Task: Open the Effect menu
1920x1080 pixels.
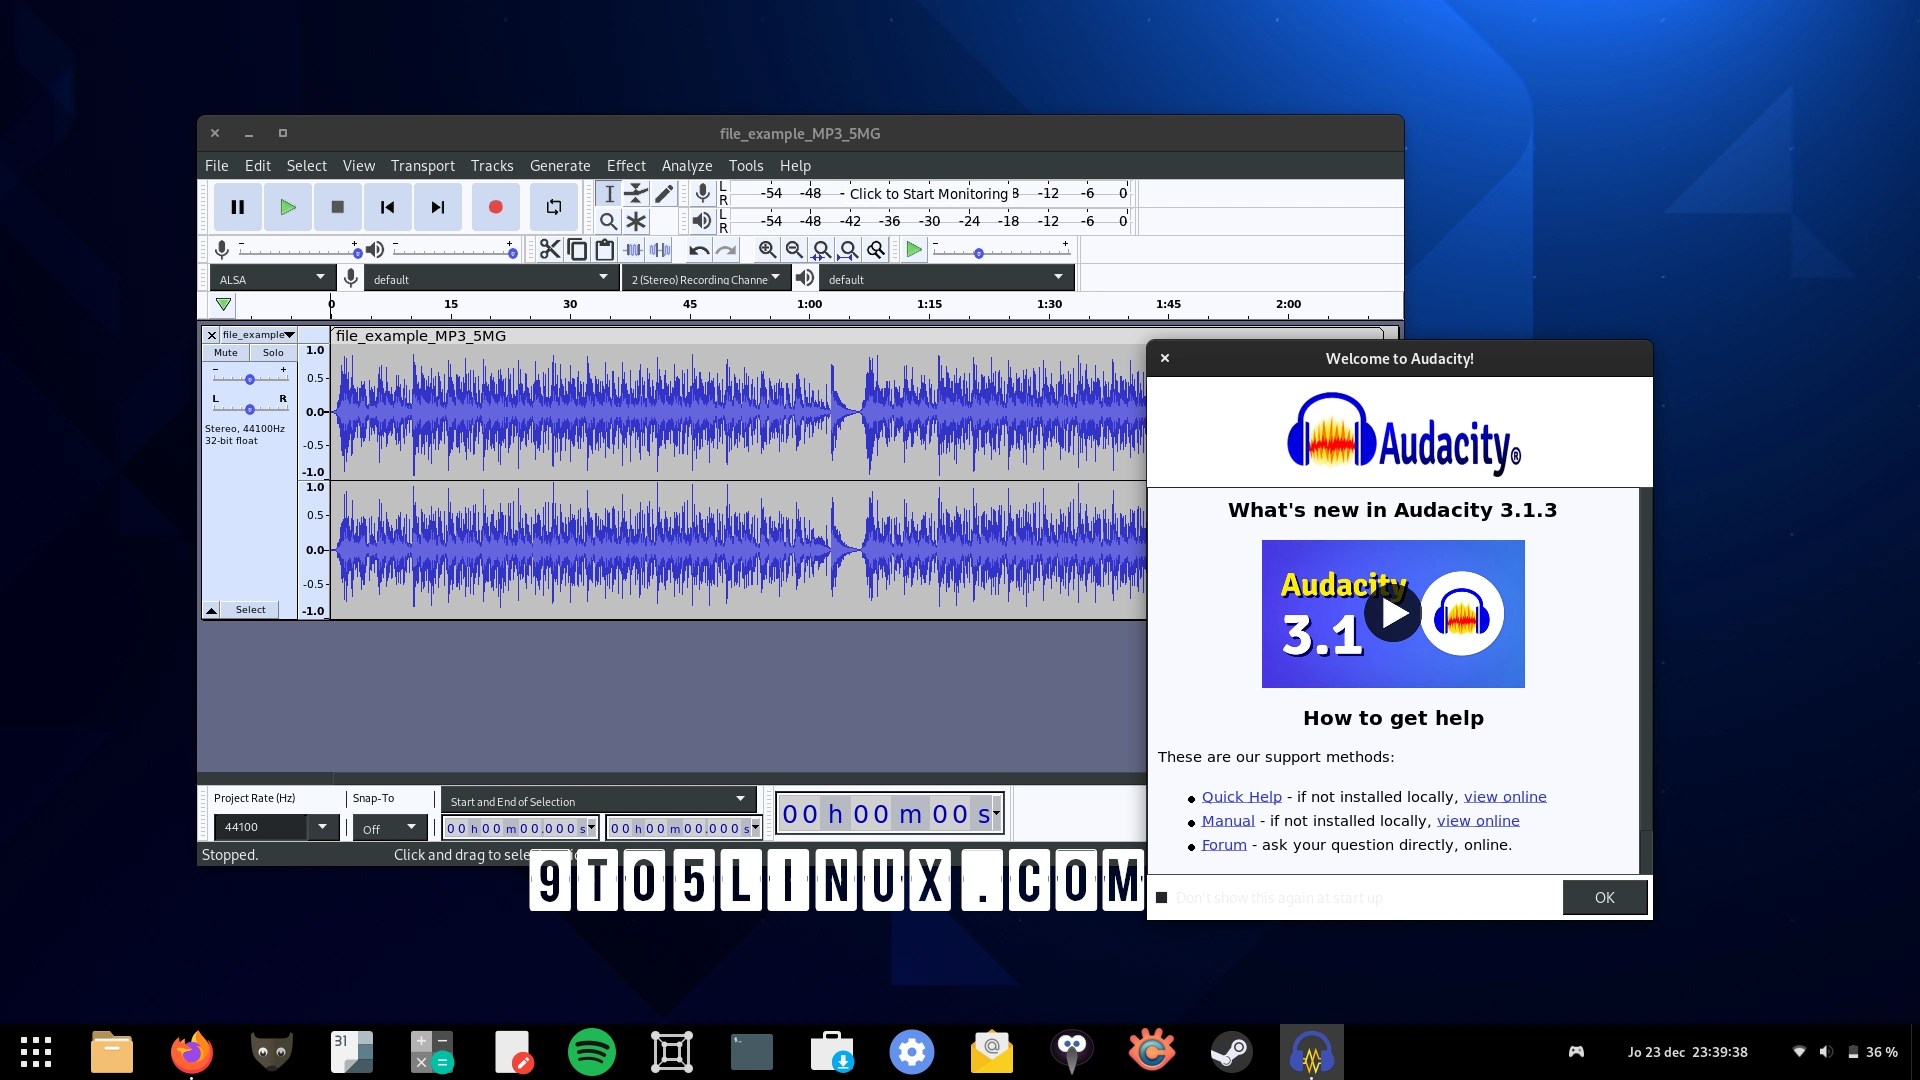Action: coord(626,165)
